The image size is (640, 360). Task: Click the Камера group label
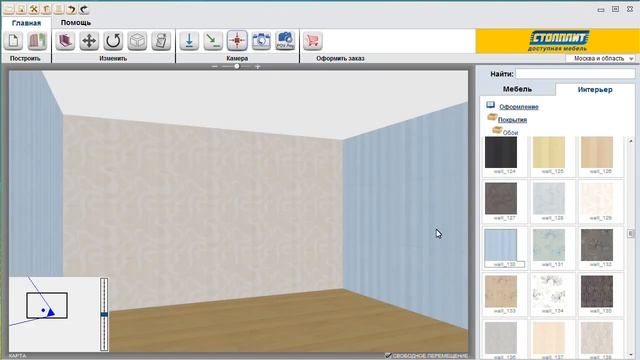tap(237, 58)
